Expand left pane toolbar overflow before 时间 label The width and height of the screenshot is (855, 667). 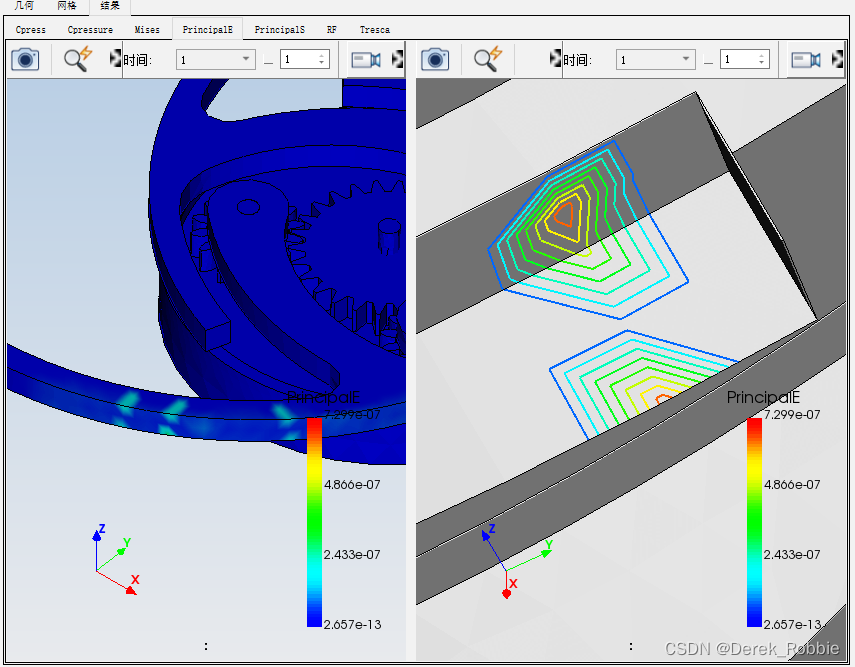(115, 58)
